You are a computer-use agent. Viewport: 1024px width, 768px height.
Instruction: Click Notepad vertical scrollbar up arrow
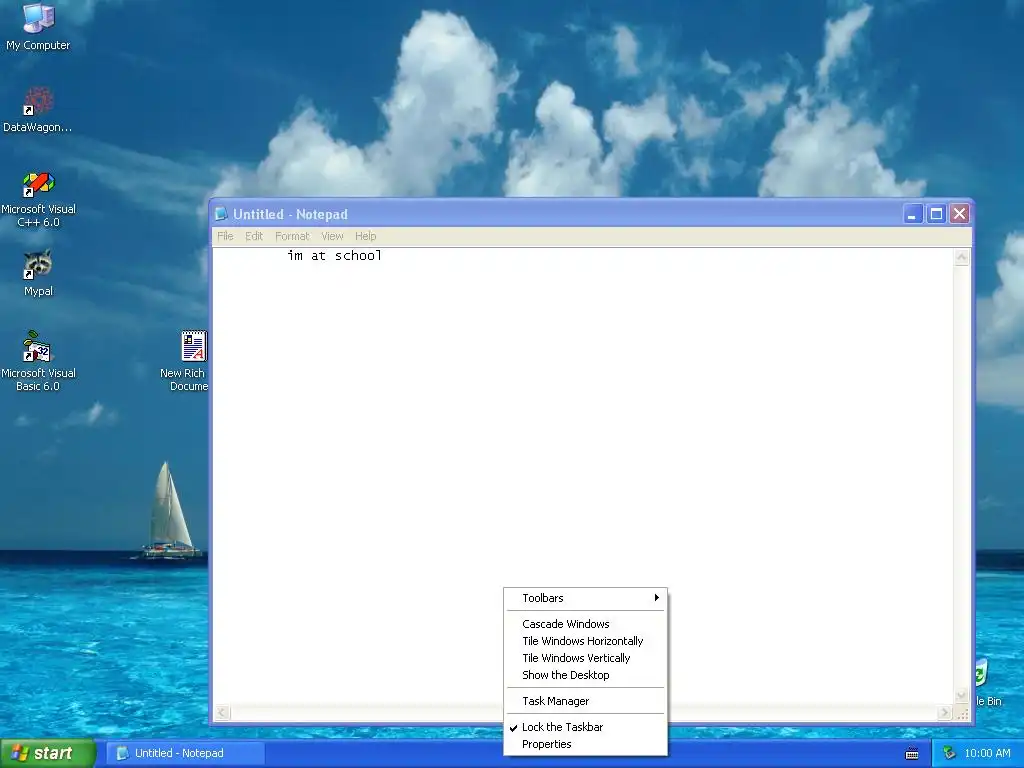(x=961, y=257)
